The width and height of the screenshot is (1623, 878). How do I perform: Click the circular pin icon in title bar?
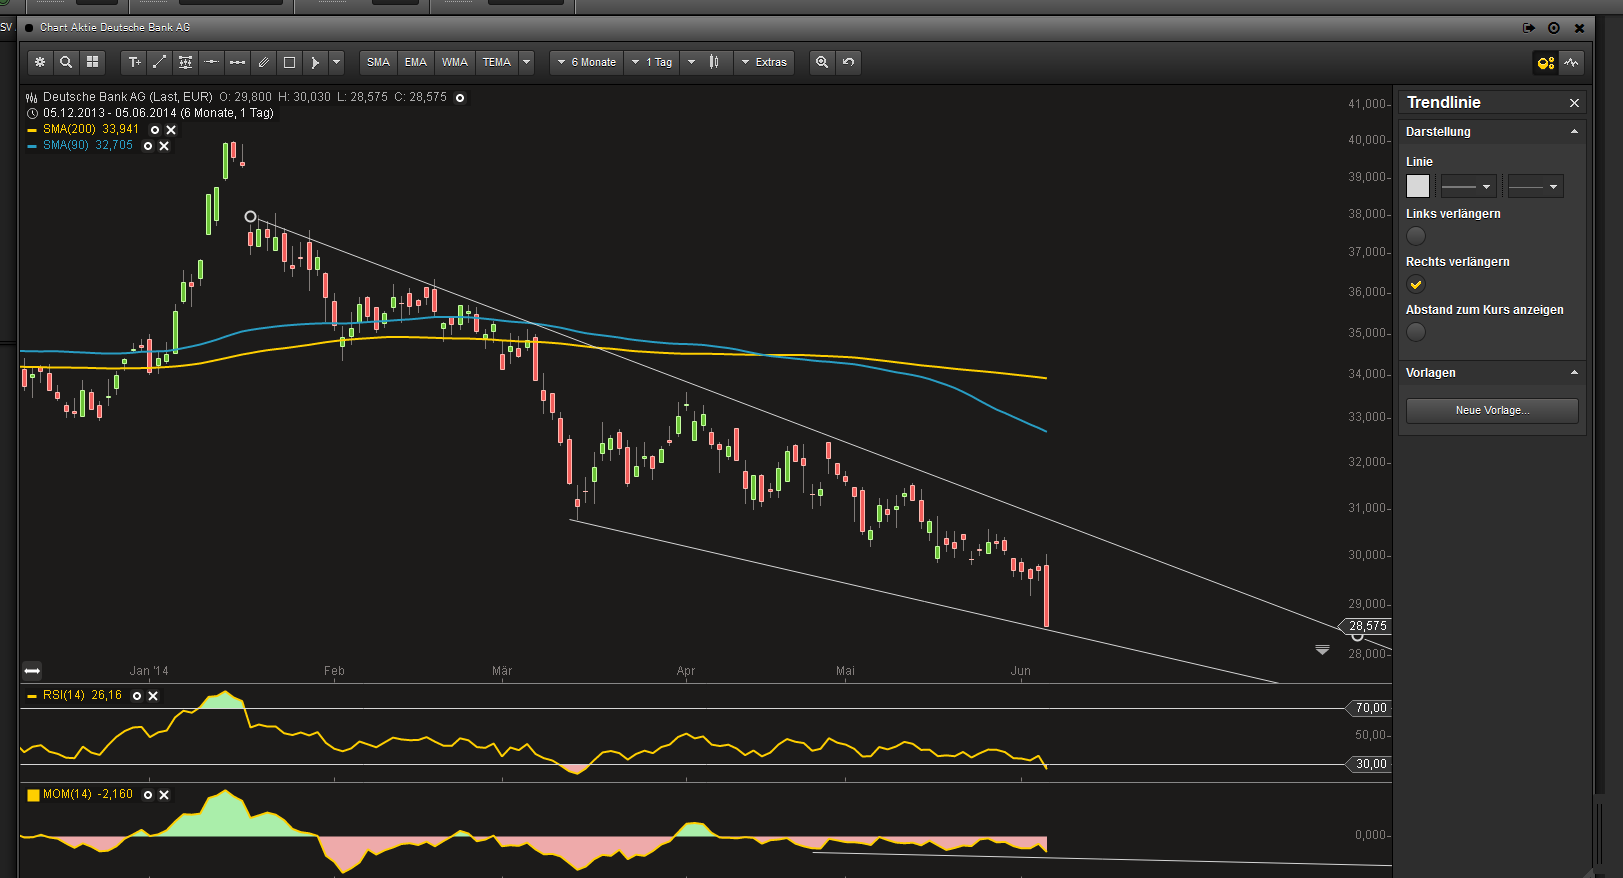pyautogui.click(x=1554, y=28)
